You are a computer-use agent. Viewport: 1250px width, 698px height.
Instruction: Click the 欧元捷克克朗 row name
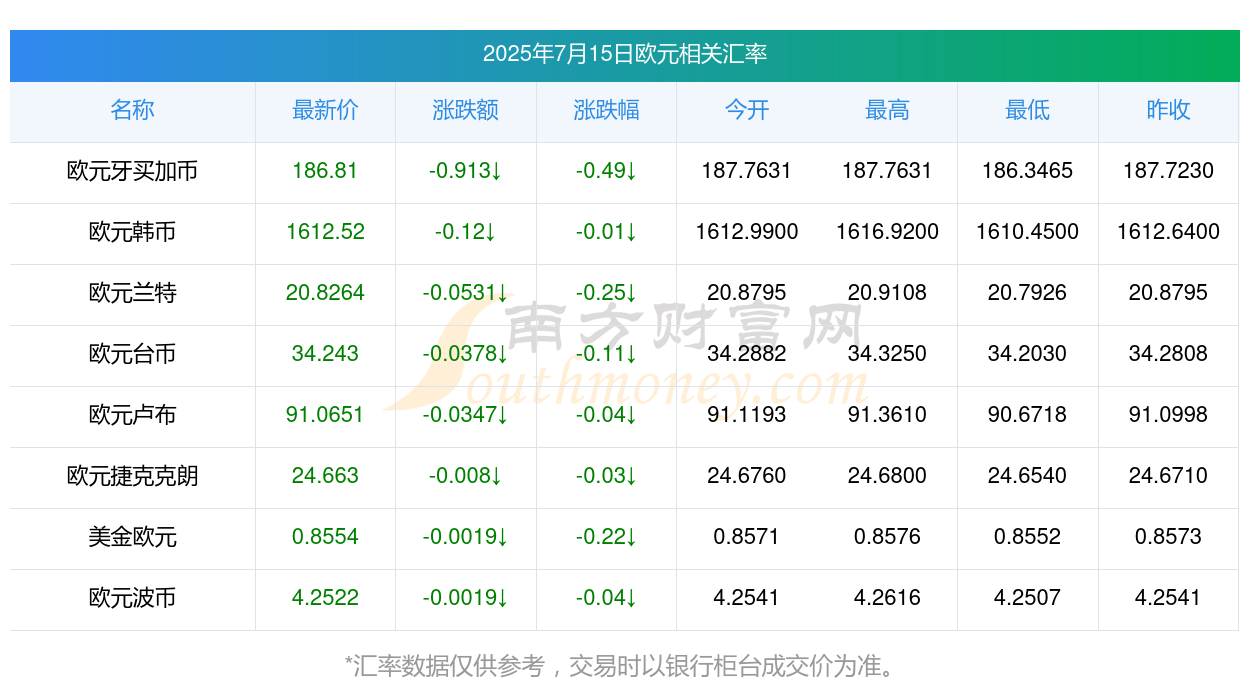[132, 476]
